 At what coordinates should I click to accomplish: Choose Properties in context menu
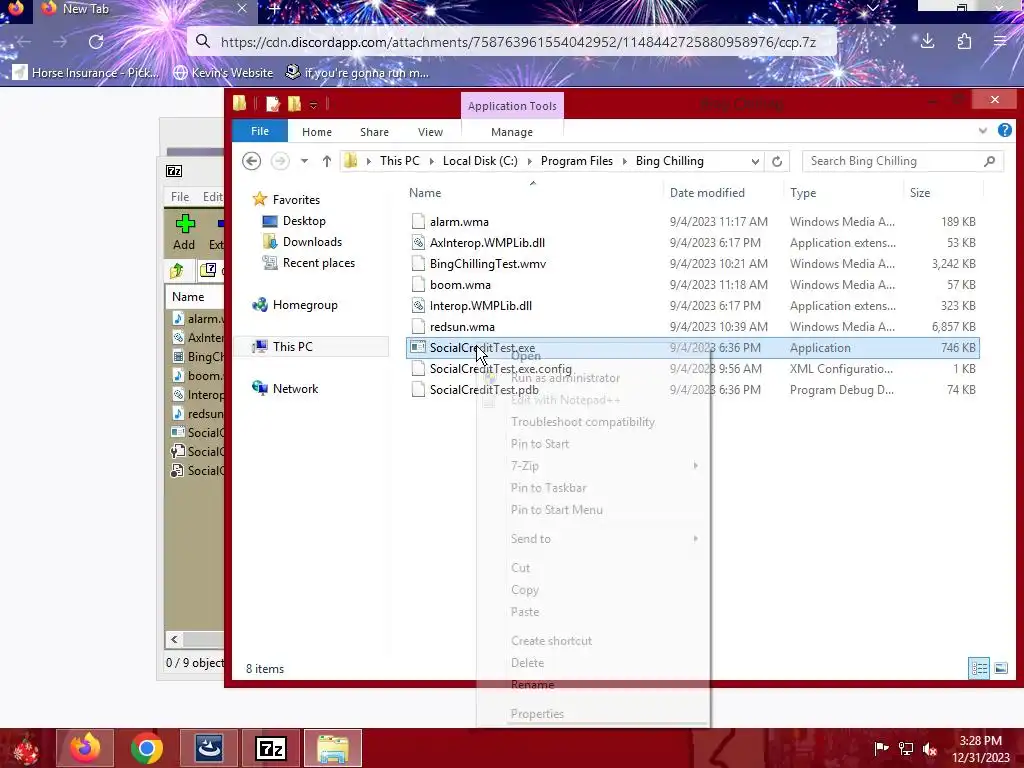(x=592, y=714)
